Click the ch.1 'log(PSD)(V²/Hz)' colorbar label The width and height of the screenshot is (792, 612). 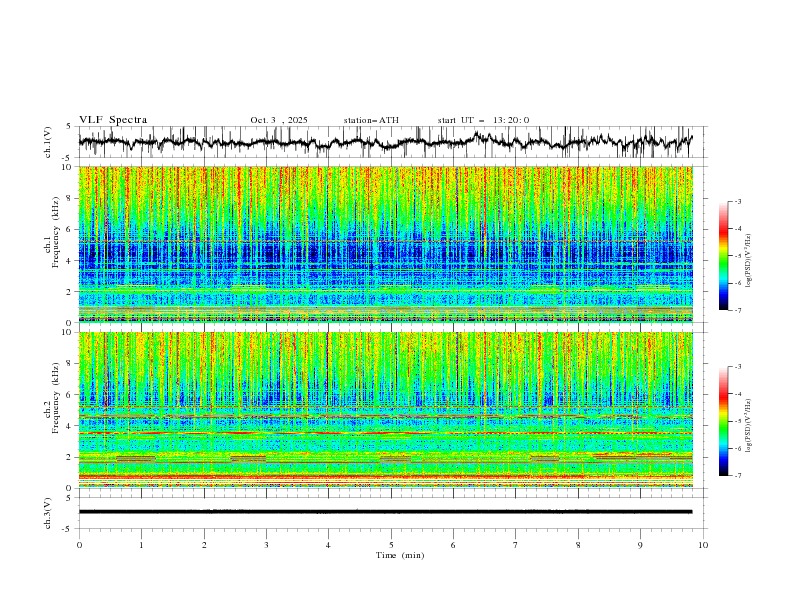click(x=749, y=261)
